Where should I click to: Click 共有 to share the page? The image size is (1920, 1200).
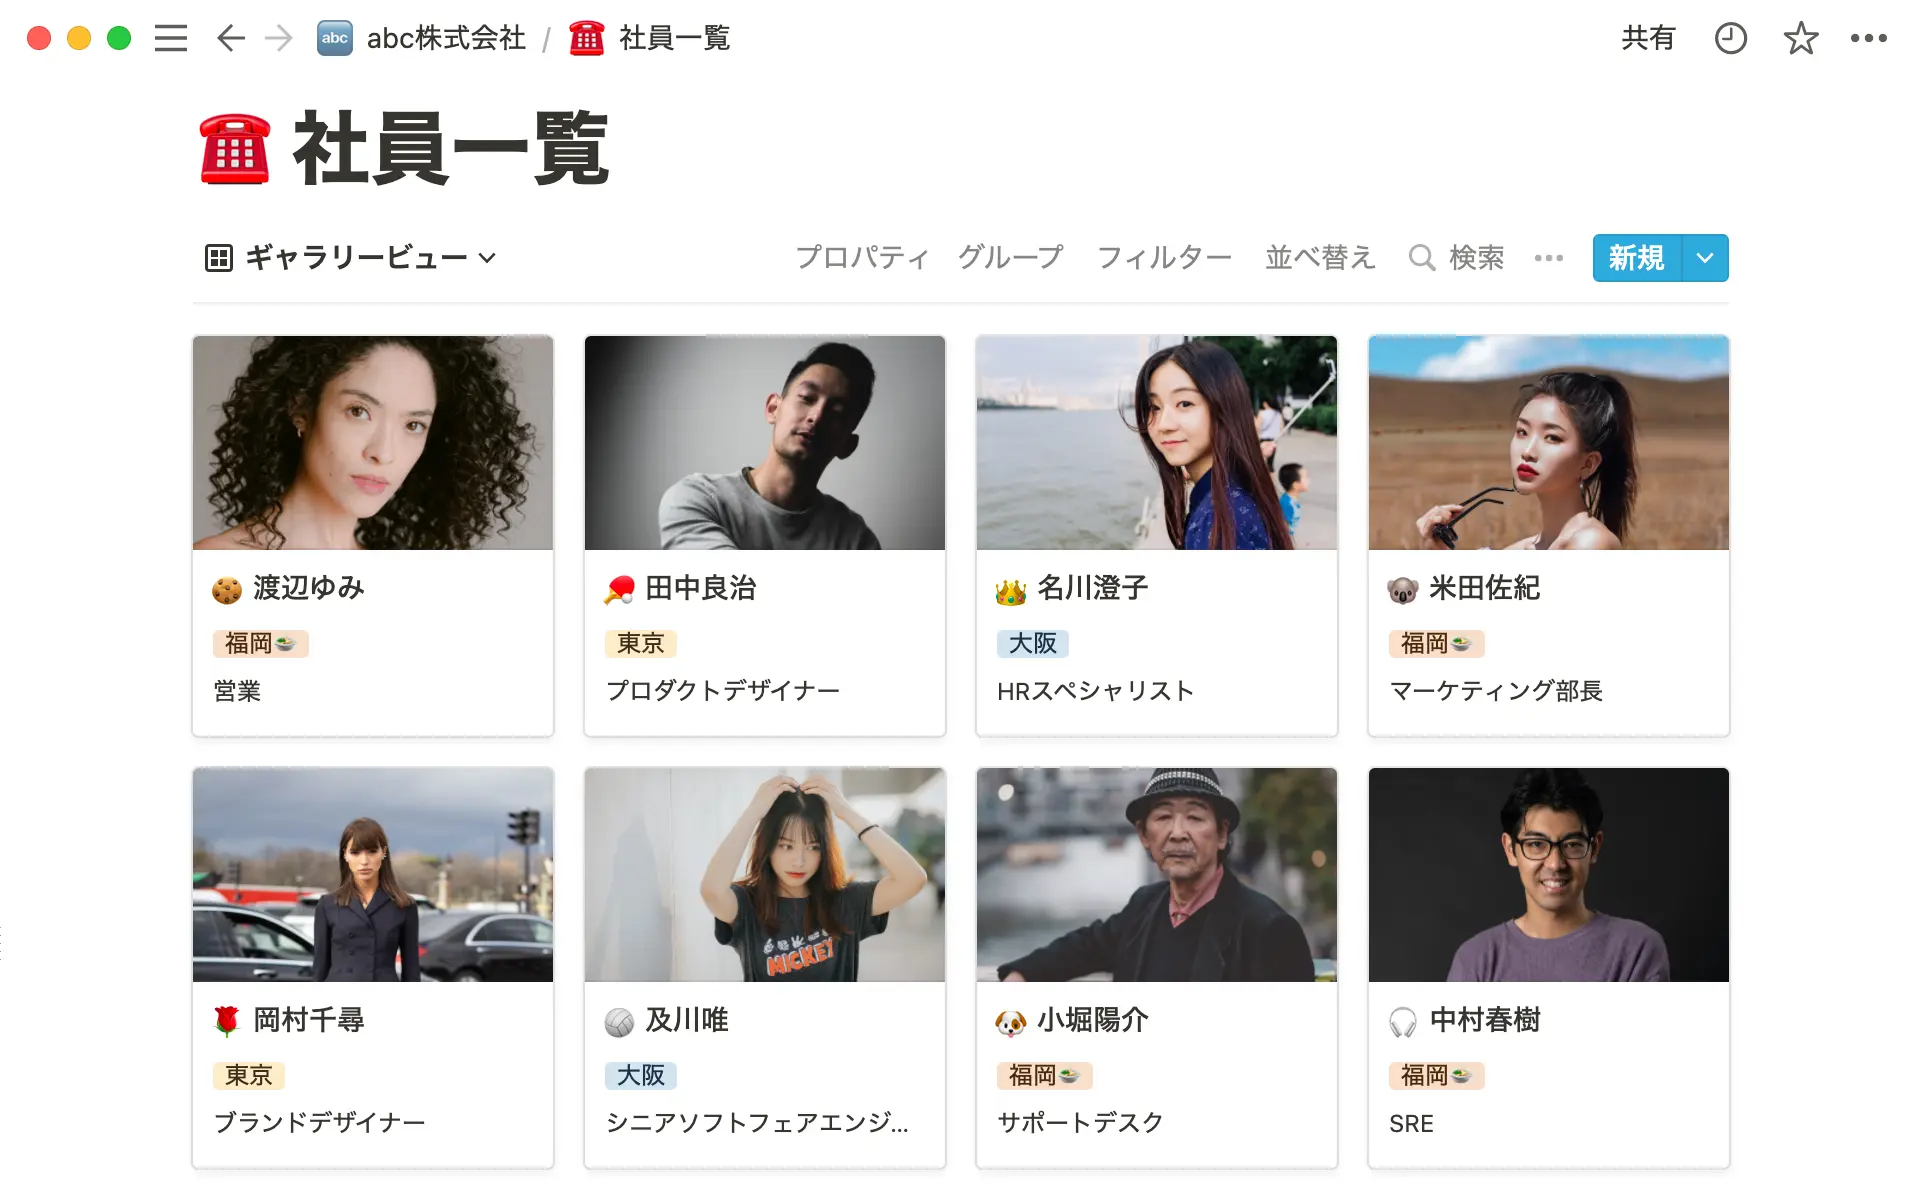[1648, 38]
